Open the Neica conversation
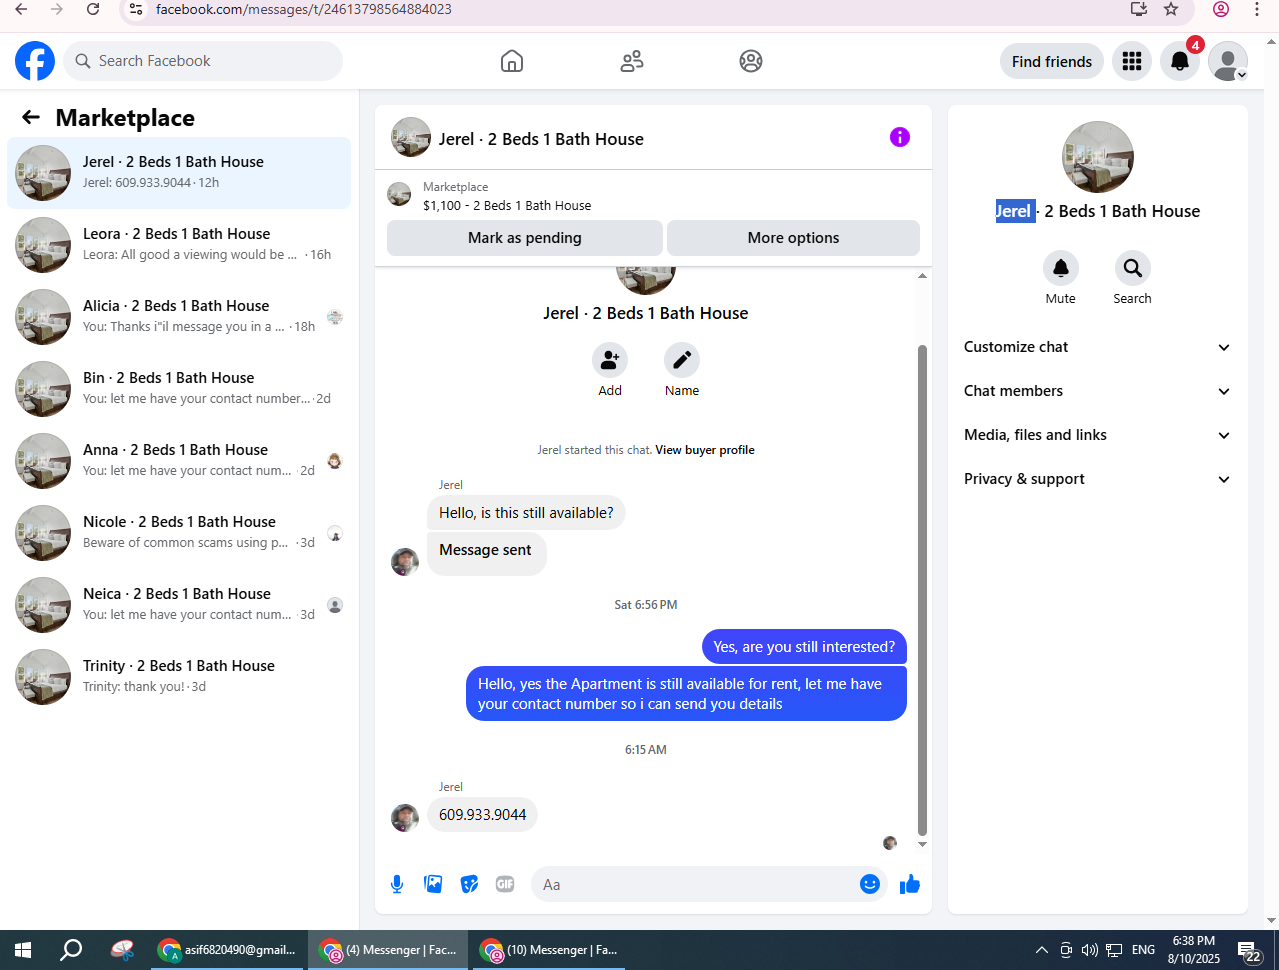 tap(179, 605)
